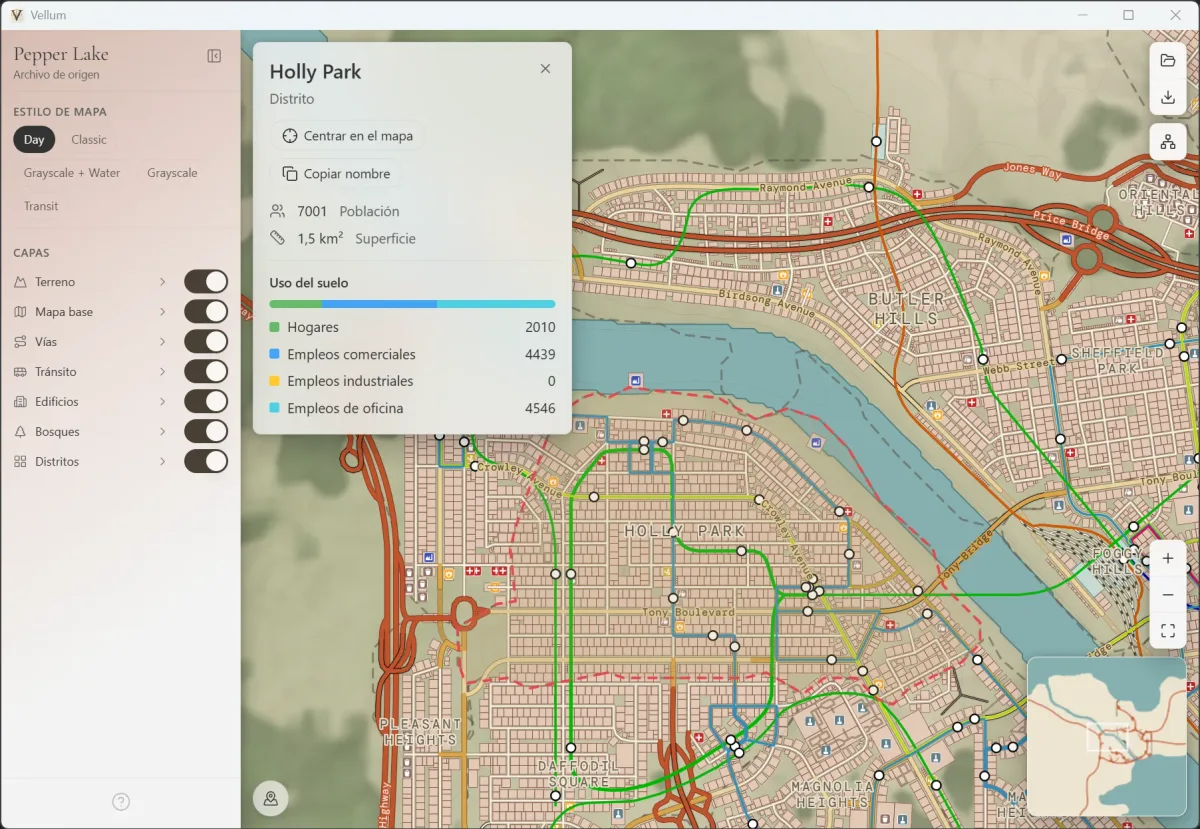Expand the Edificios layer options
1200x829 pixels.
(x=162, y=402)
